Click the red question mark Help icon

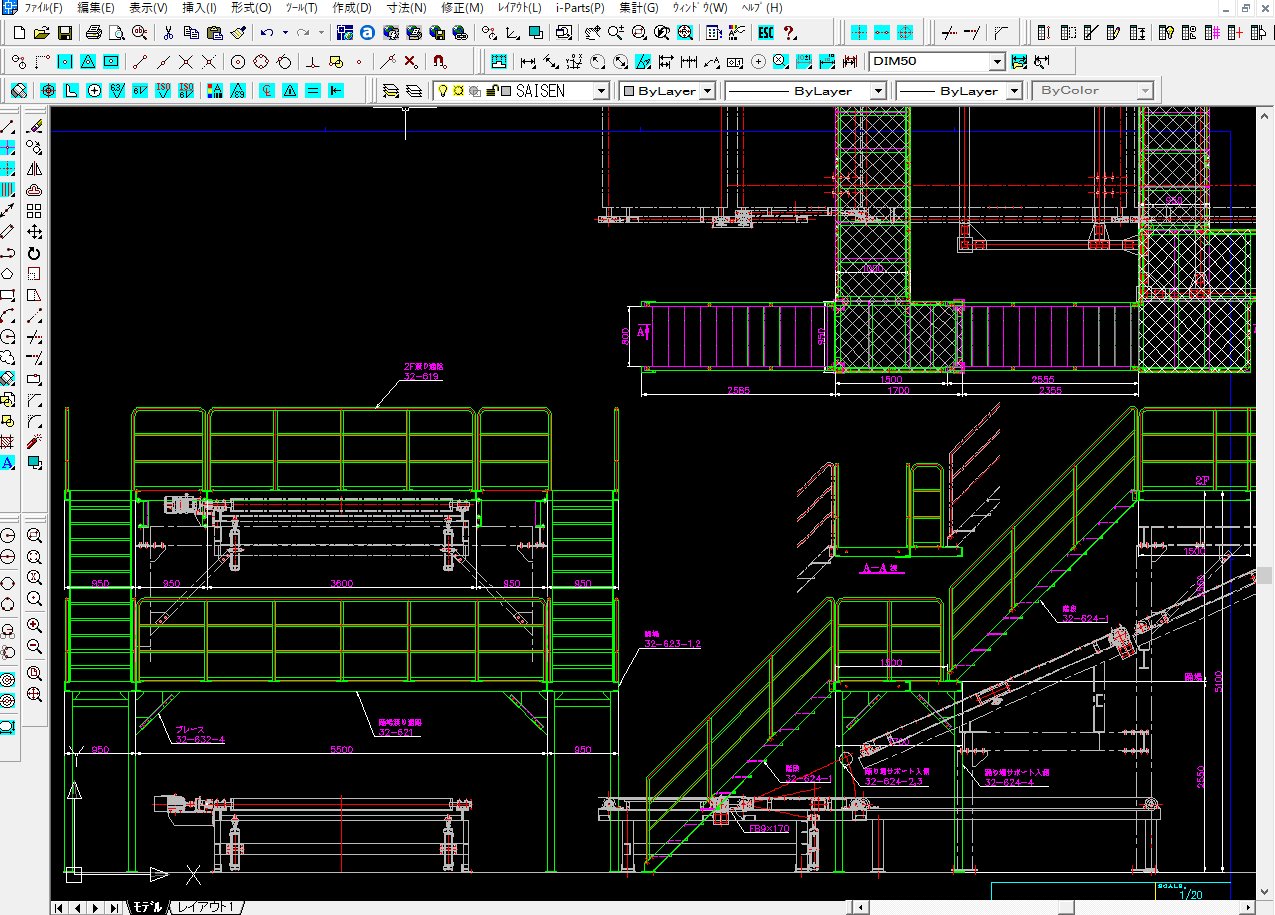click(790, 33)
